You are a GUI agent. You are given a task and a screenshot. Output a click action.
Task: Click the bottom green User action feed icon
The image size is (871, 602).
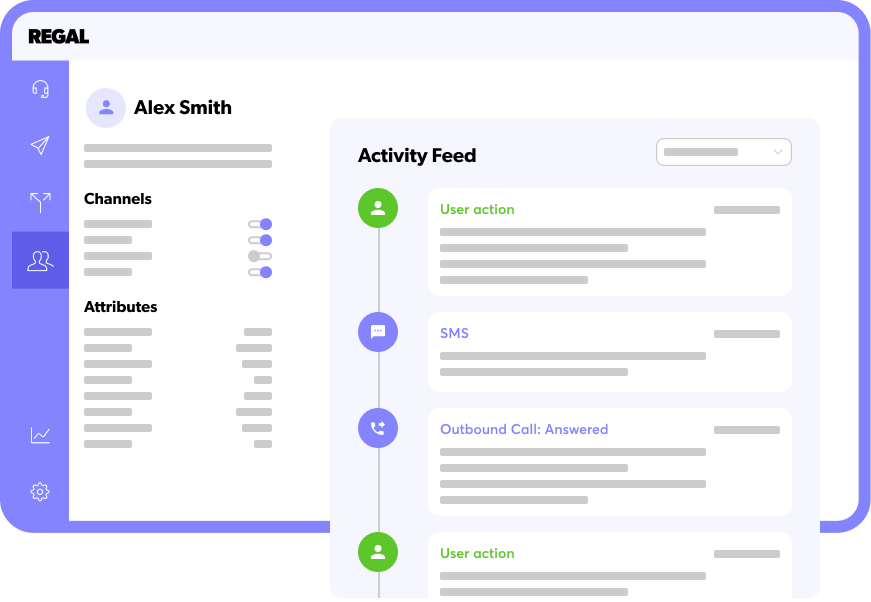click(378, 552)
